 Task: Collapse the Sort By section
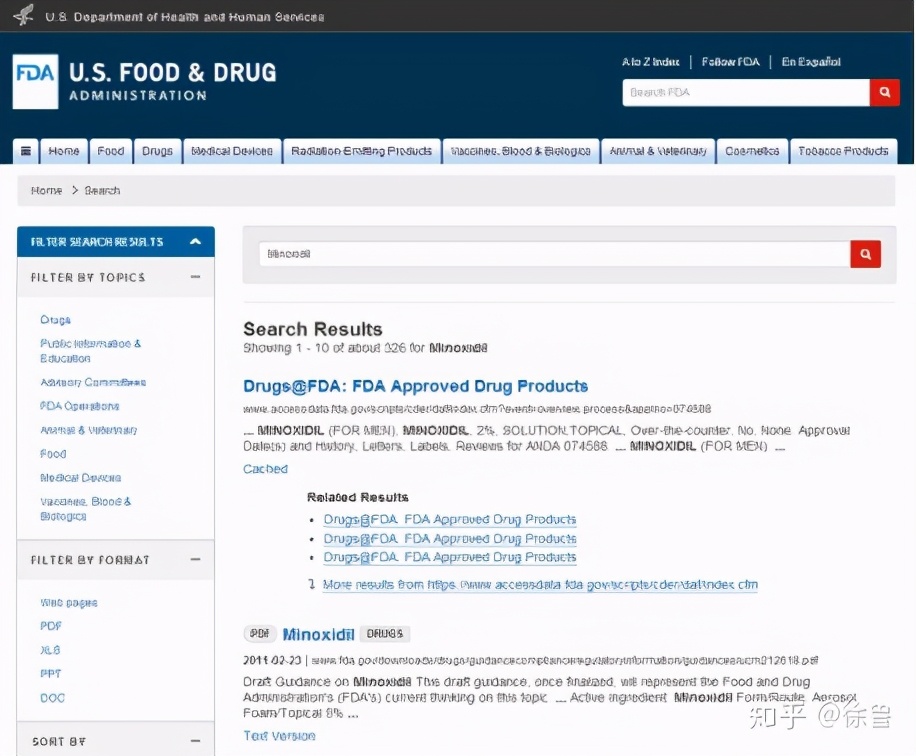(x=196, y=741)
